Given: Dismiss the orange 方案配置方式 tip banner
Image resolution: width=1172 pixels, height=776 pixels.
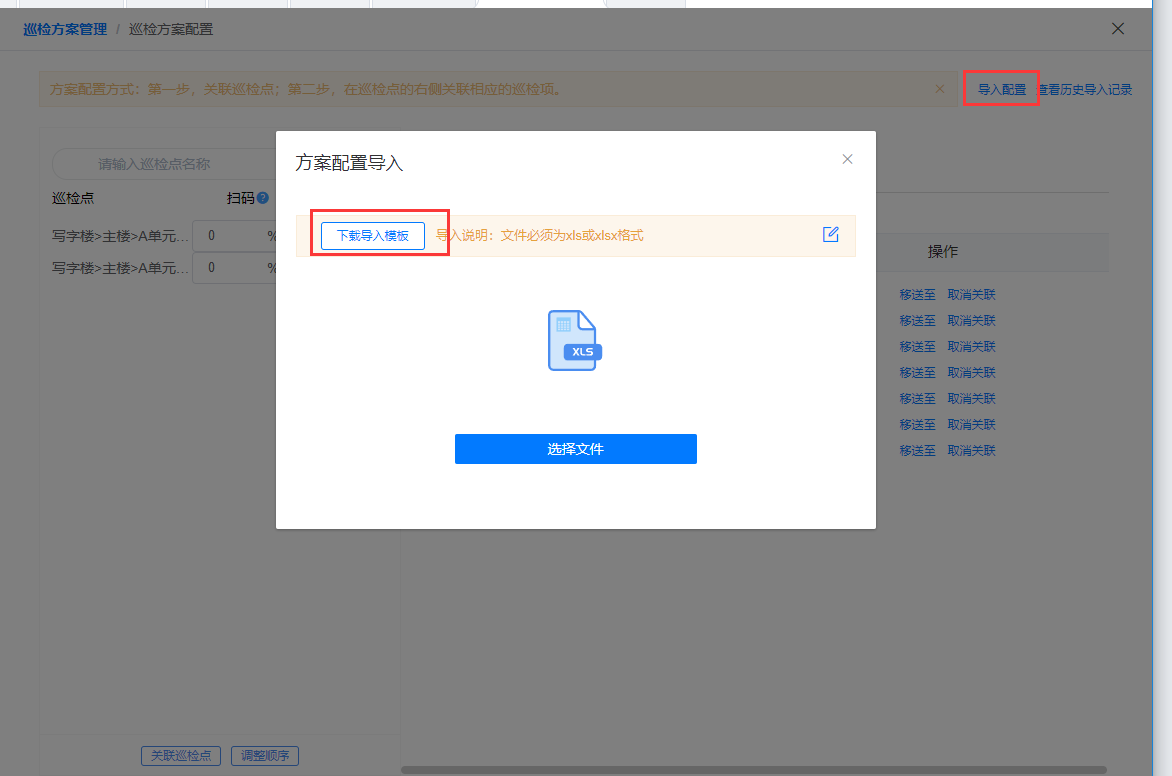Looking at the screenshot, I should click(939, 89).
